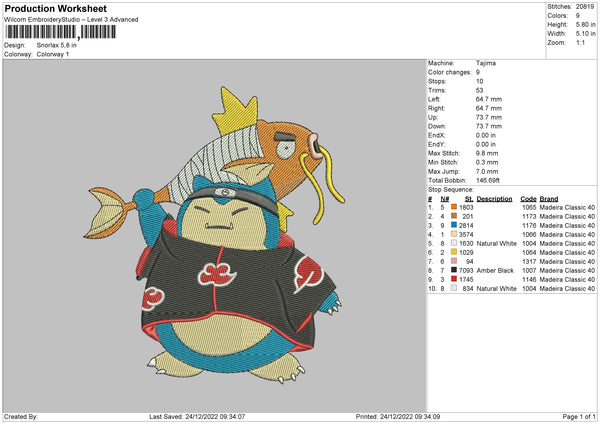Click the orange swatch for stop 1
This screenshot has width=600, height=424.
[452, 207]
